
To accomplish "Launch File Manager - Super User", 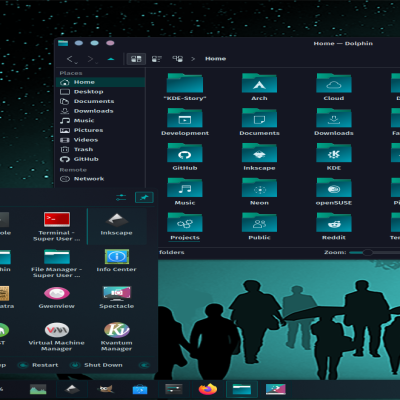I will 57,263.
